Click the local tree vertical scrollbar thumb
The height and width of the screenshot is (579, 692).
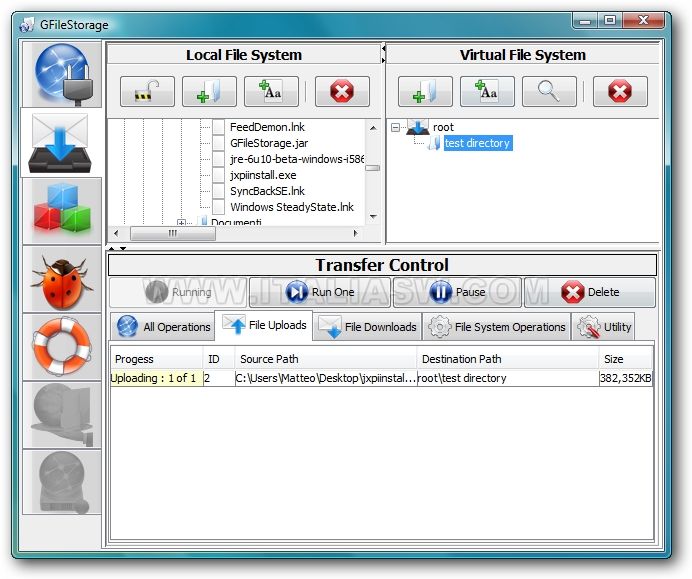pos(373,168)
